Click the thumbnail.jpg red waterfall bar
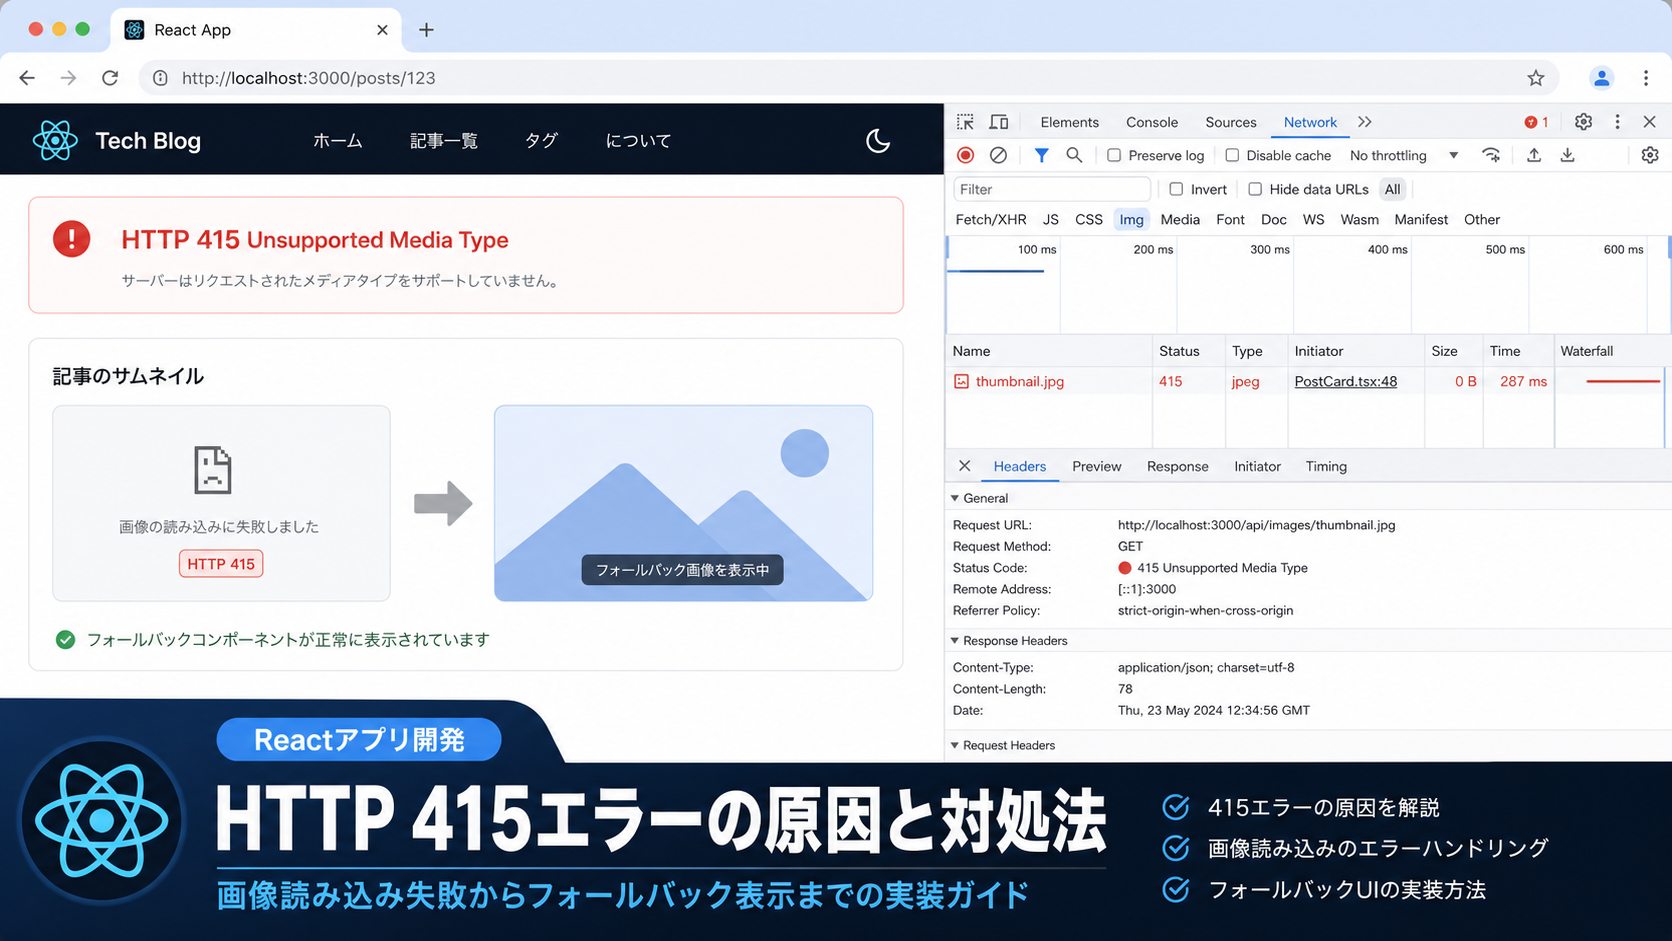1672x941 pixels. (x=1622, y=381)
